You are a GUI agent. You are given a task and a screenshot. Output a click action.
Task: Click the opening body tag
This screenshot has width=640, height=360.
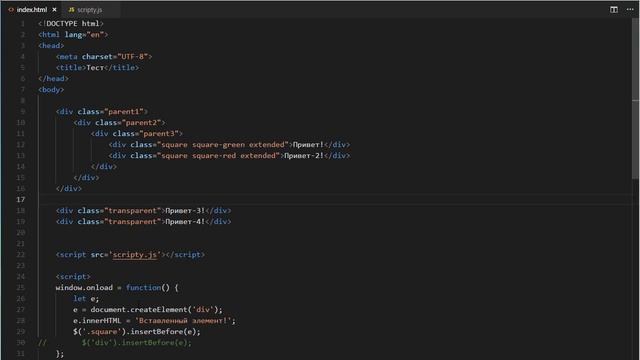(x=51, y=90)
